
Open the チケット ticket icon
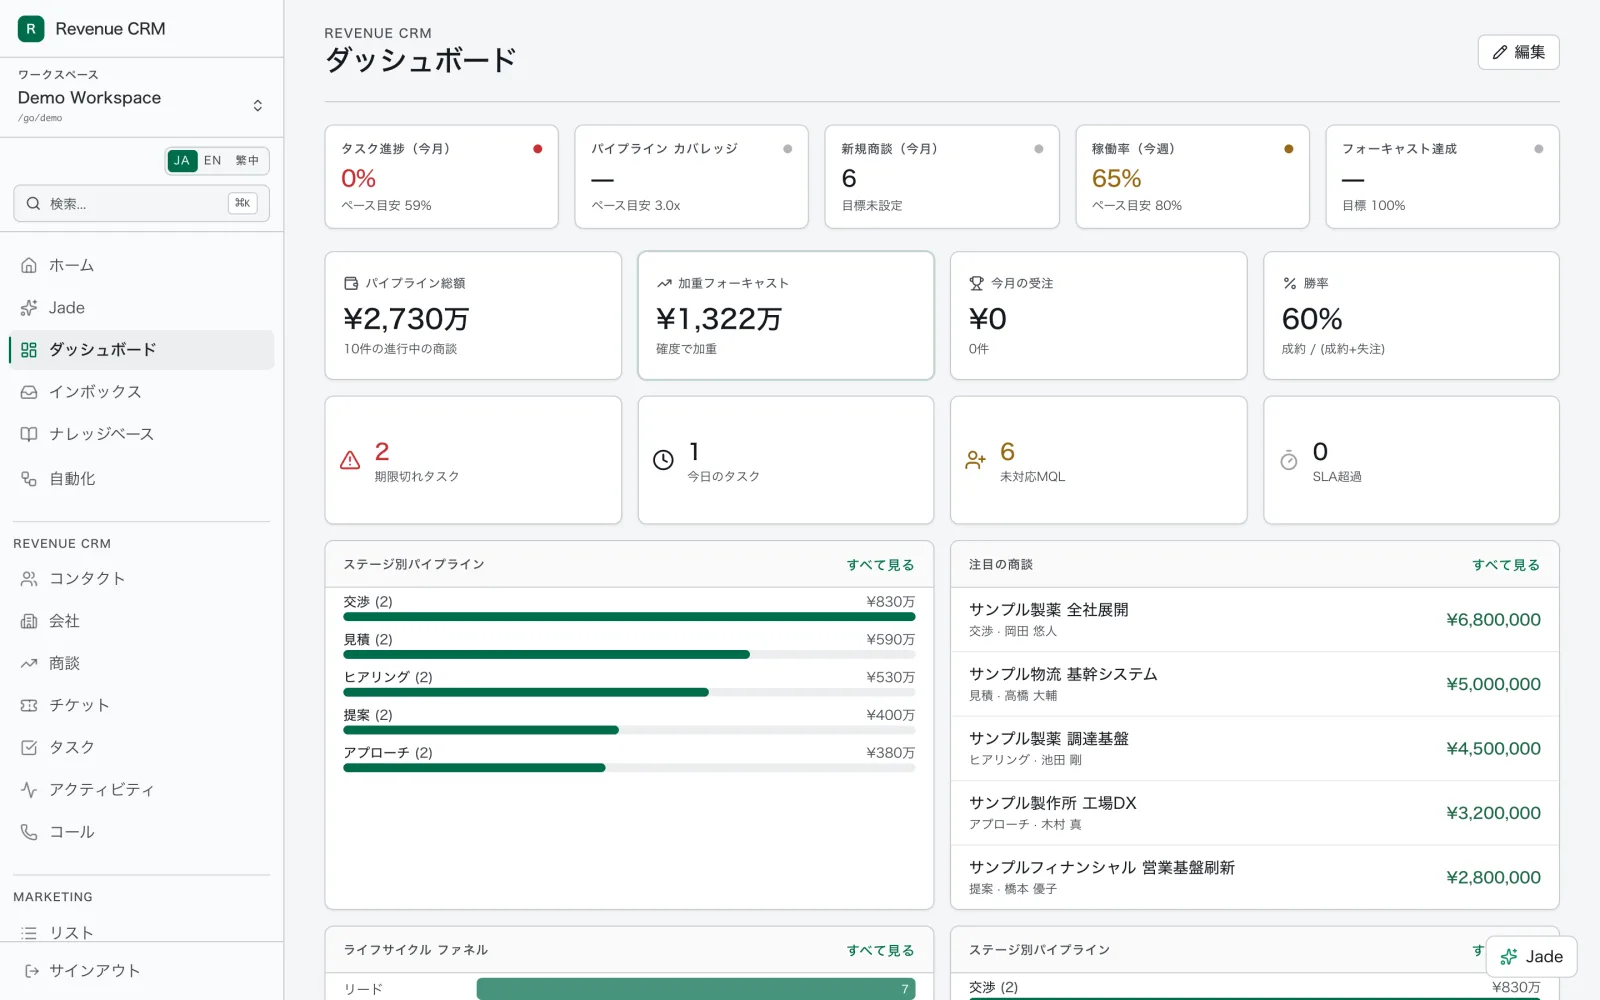tap(29, 705)
